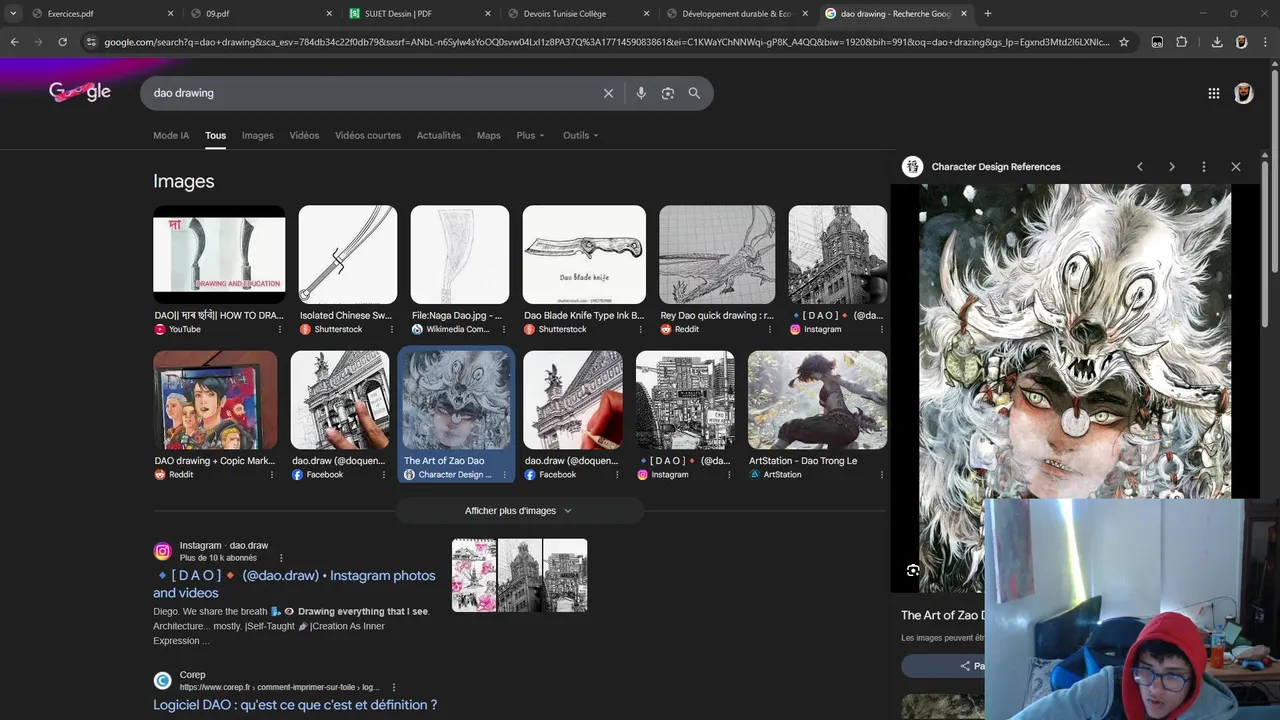Open the browser three-dot menu
The width and height of the screenshot is (1280, 720).
1265,42
